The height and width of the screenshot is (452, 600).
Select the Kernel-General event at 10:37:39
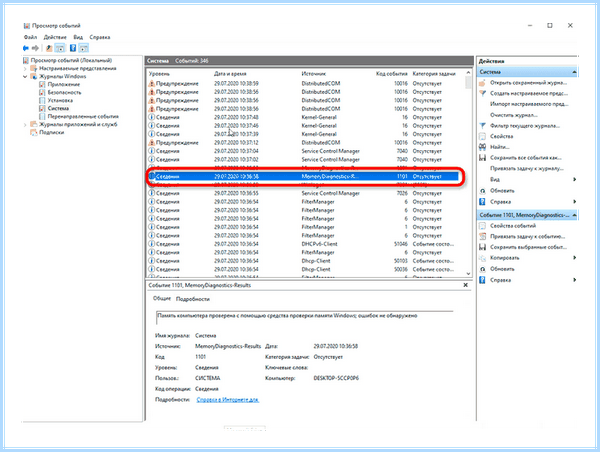click(305, 134)
